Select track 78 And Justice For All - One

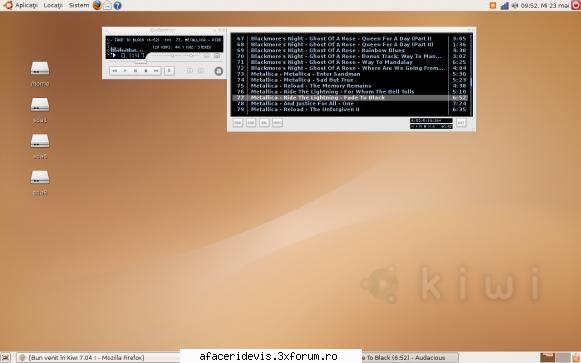pos(350,104)
